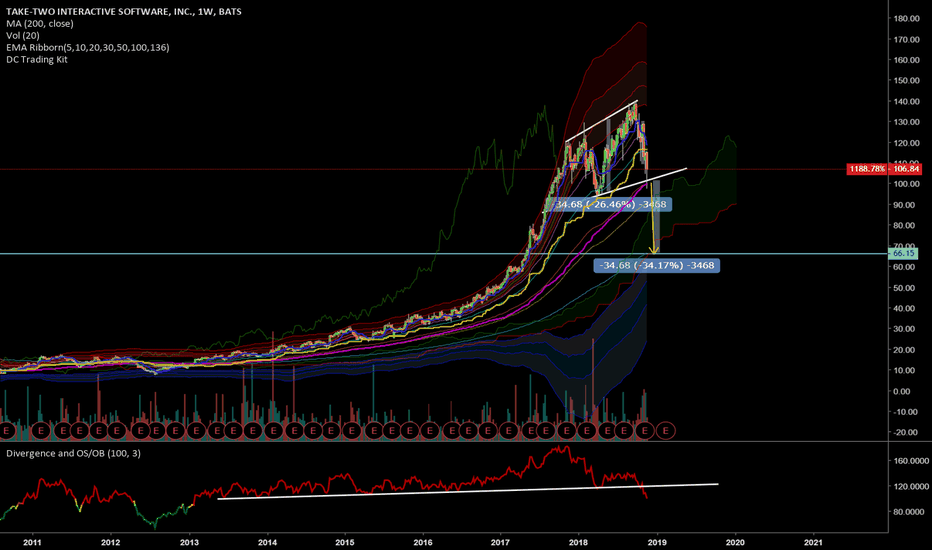Click the 2015 label on time axis
Screen dimensions: 932x550
(345, 542)
